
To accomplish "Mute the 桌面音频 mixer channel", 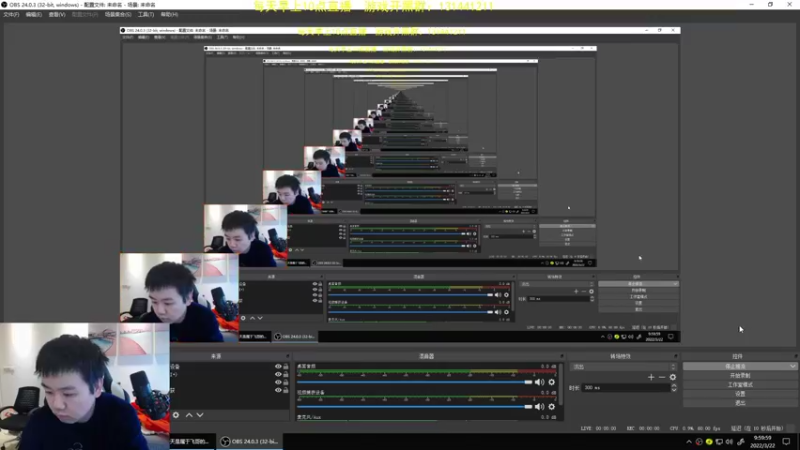I will (x=539, y=382).
